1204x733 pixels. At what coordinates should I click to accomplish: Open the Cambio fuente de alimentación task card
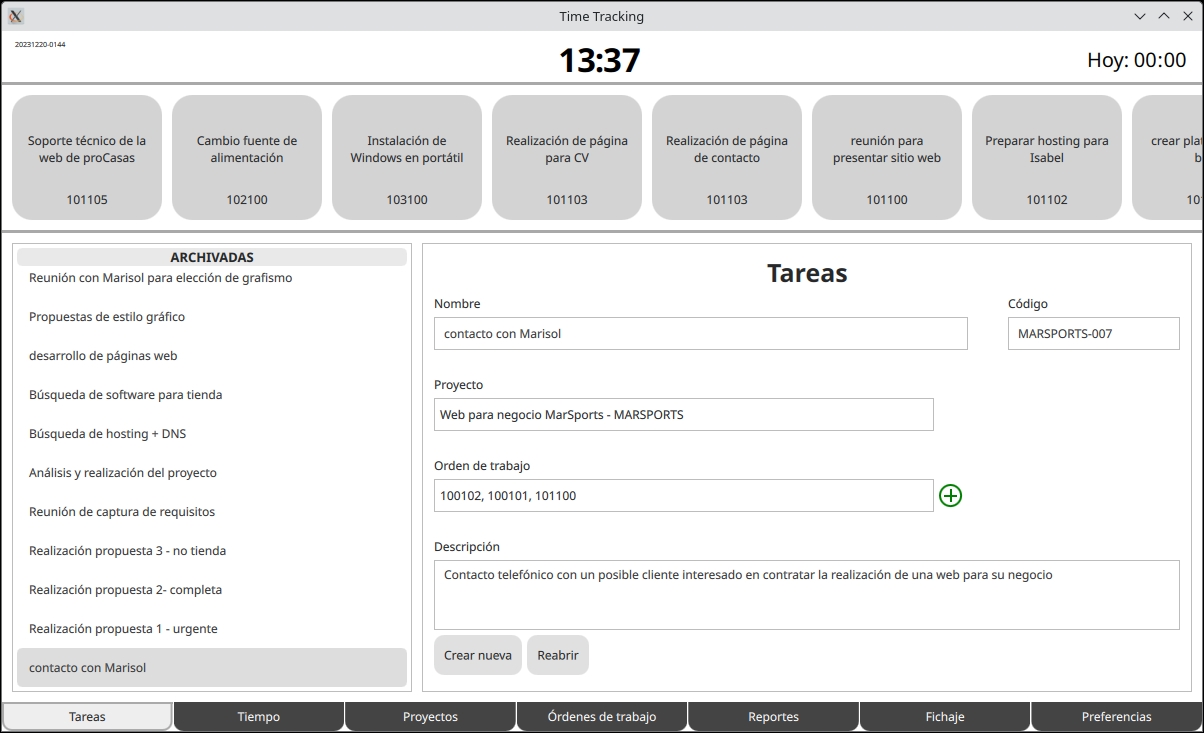(x=246, y=156)
